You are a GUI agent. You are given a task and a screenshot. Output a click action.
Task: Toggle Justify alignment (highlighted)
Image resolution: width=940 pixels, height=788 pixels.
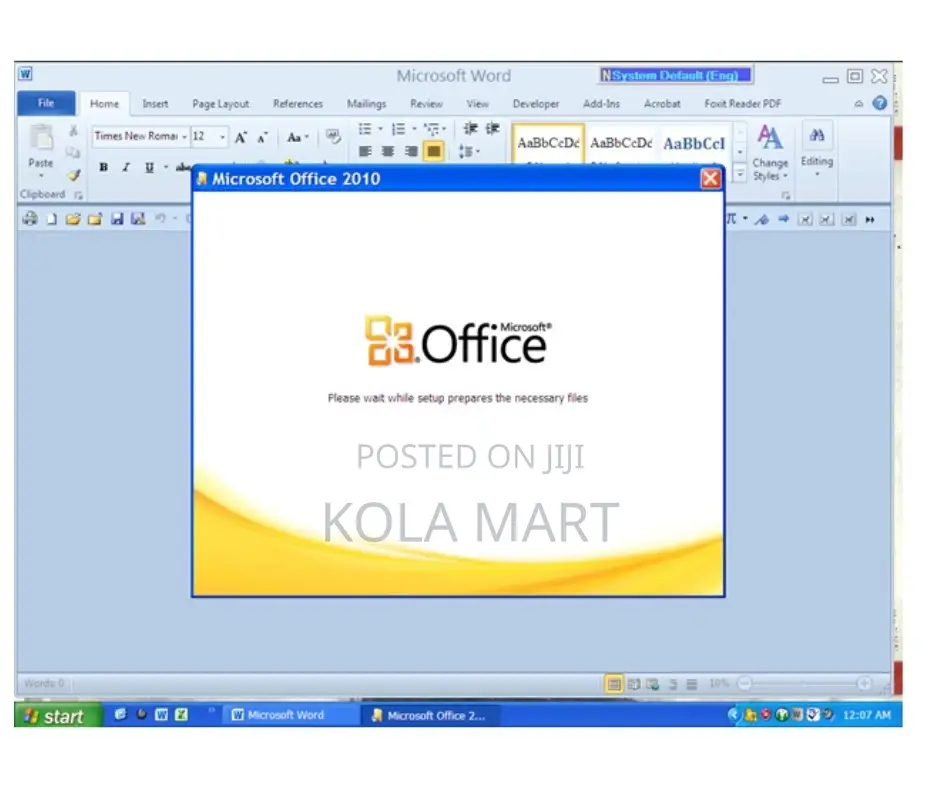433,151
